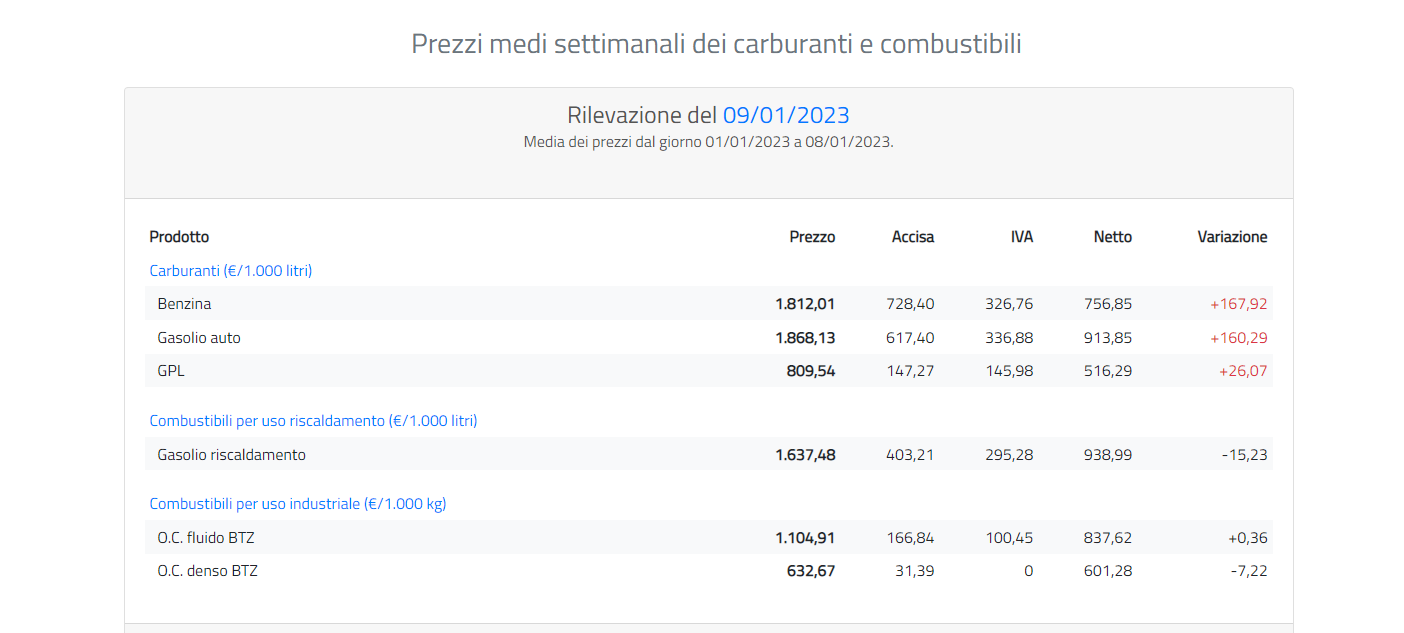Select the O.C. denso BTZ row
The image size is (1404, 633).
click(709, 571)
